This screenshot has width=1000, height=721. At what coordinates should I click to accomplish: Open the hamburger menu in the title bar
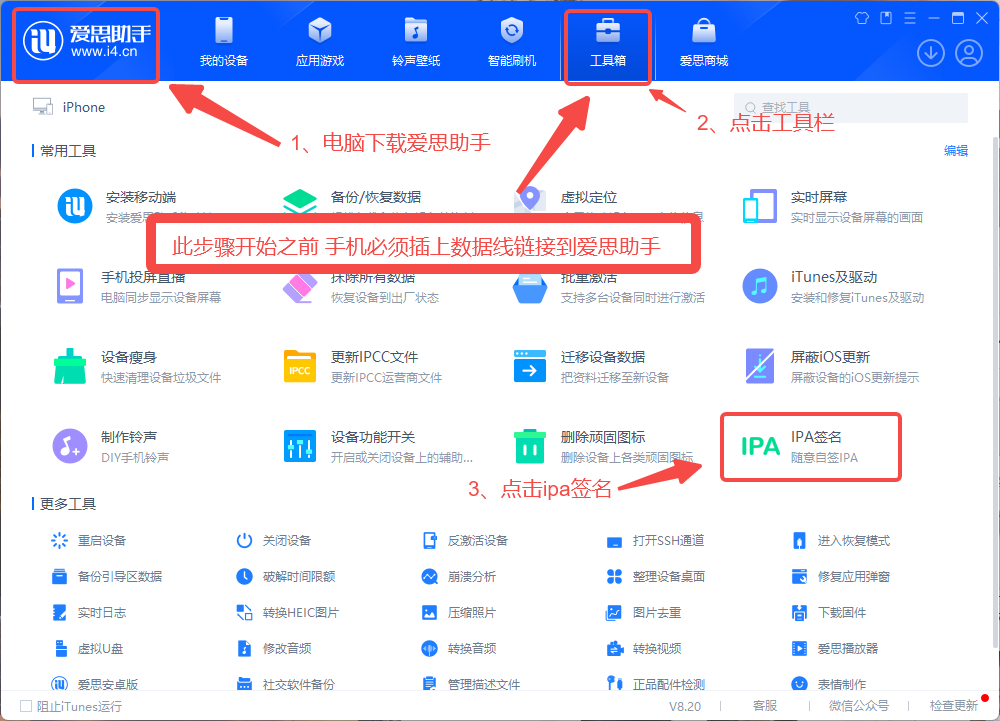tap(908, 17)
